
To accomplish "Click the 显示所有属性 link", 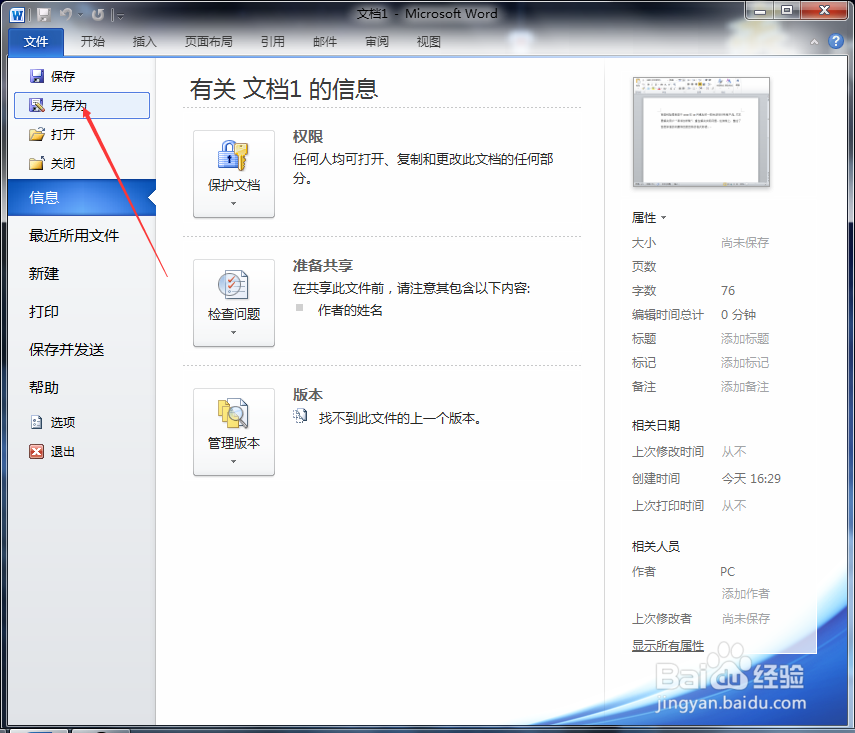I will click(668, 646).
